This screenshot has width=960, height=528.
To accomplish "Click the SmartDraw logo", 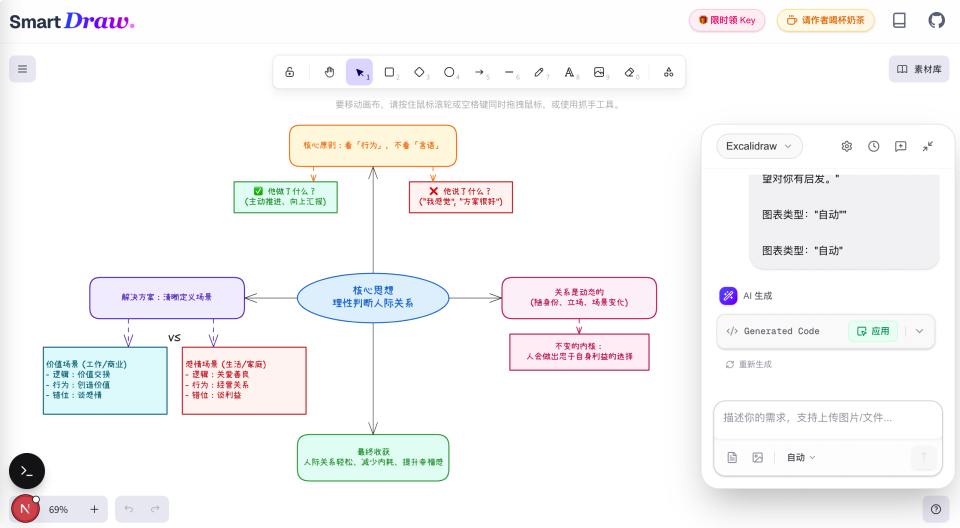I will [x=72, y=21].
